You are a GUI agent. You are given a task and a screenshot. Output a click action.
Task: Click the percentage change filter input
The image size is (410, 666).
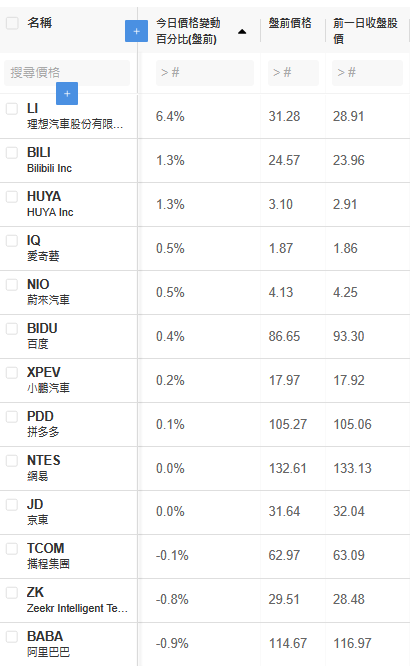point(205,73)
